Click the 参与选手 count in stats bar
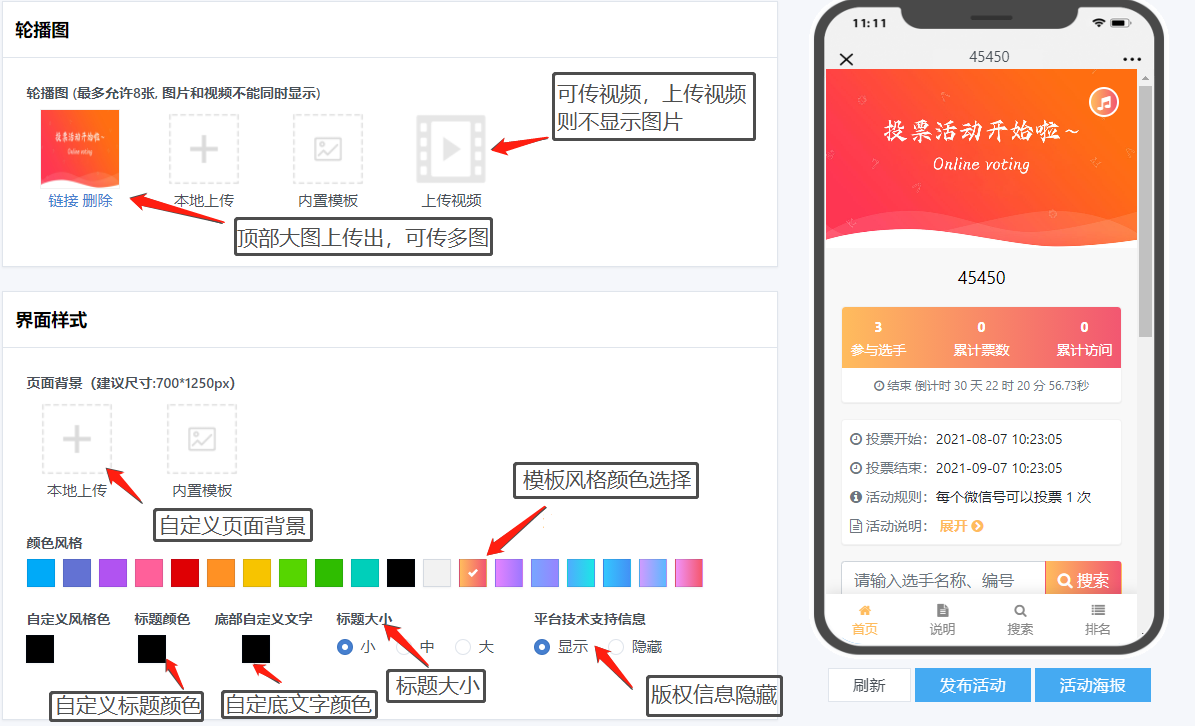1195x726 pixels. click(878, 327)
